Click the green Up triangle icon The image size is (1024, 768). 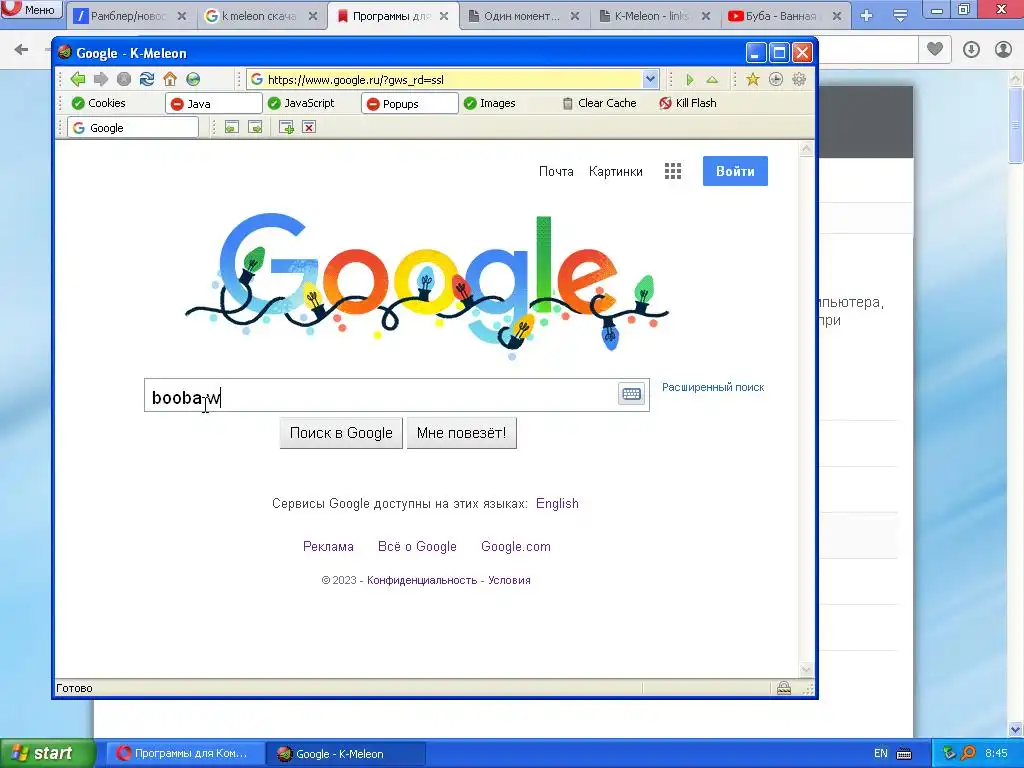[x=712, y=79]
